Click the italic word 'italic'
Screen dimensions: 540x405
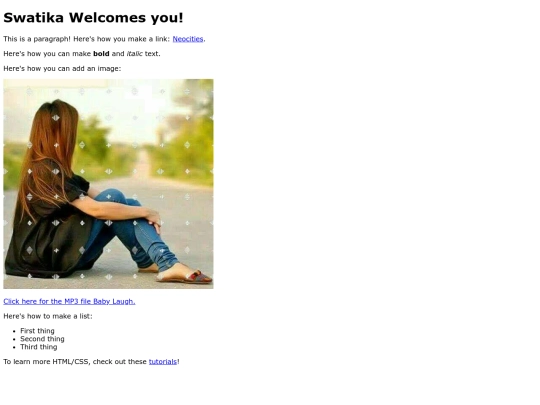tap(135, 54)
